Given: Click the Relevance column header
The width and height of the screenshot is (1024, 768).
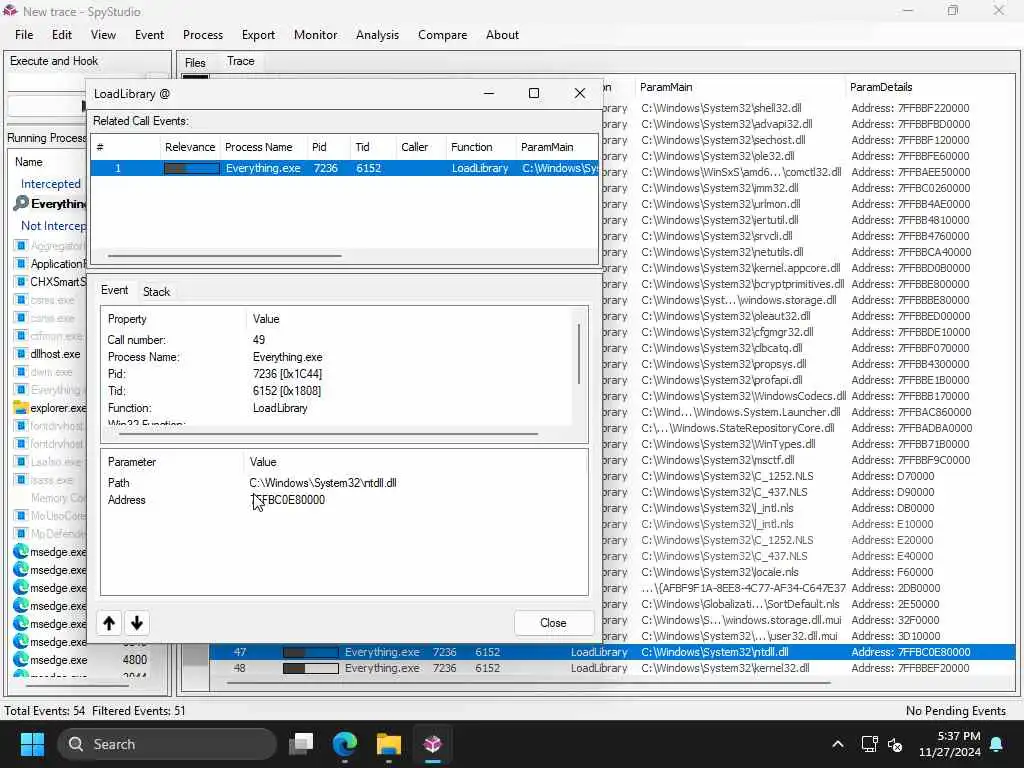Looking at the screenshot, I should pyautogui.click(x=190, y=147).
